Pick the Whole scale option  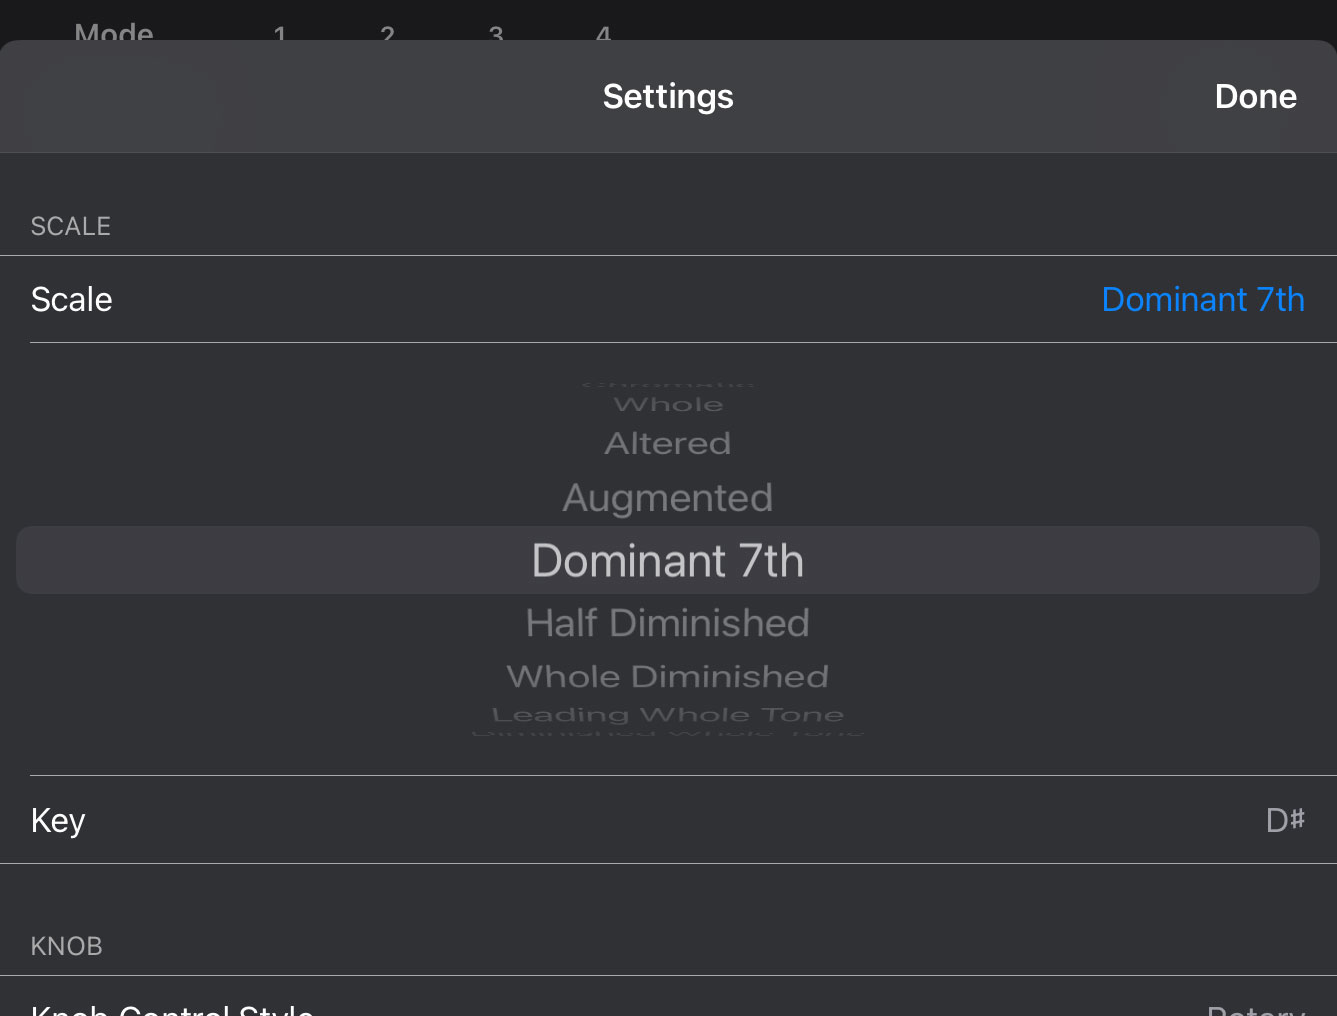(668, 405)
